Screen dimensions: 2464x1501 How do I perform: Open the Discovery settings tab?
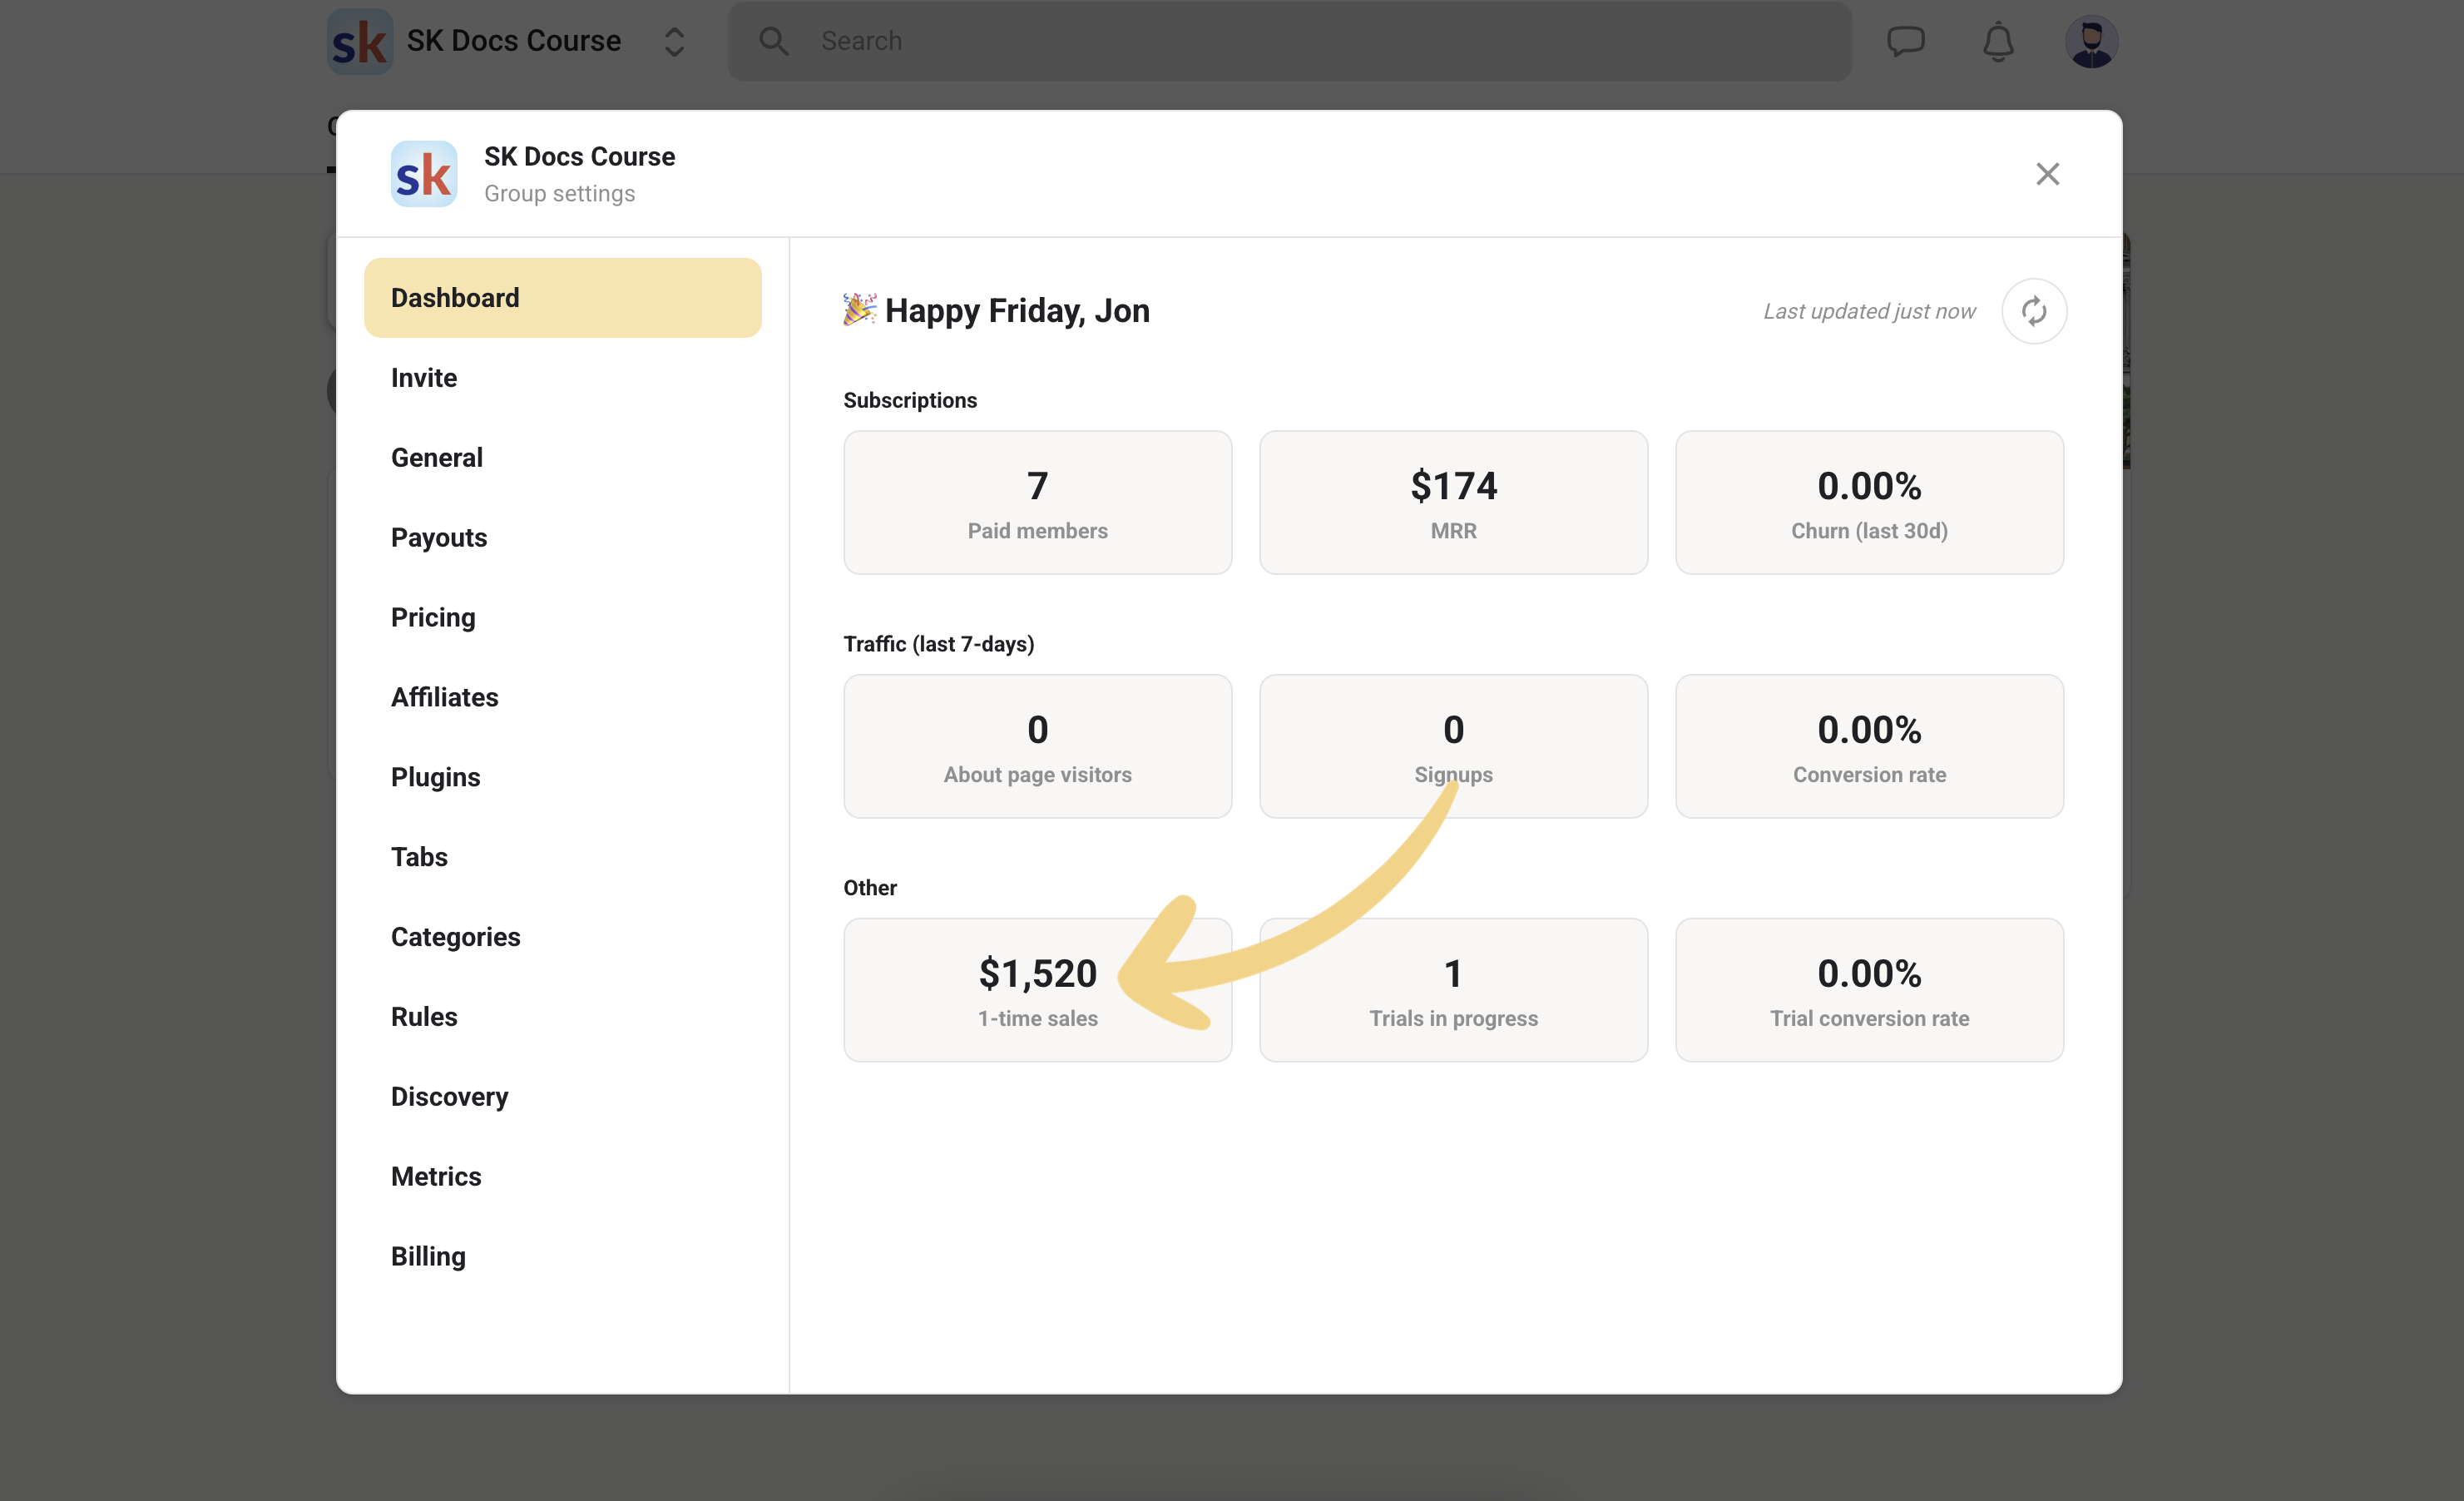(562, 1097)
